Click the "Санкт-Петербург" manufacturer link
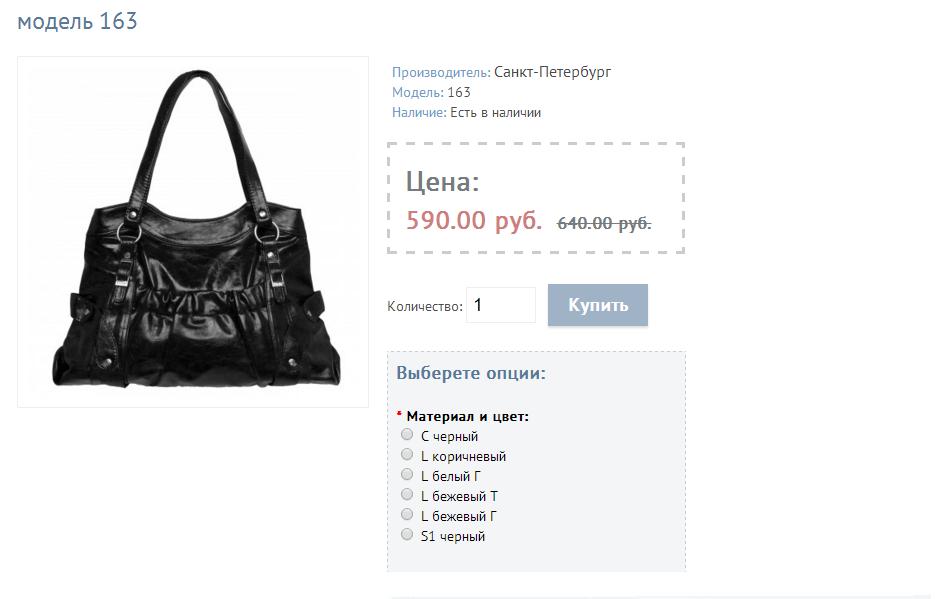942x599 pixels. 552,72
